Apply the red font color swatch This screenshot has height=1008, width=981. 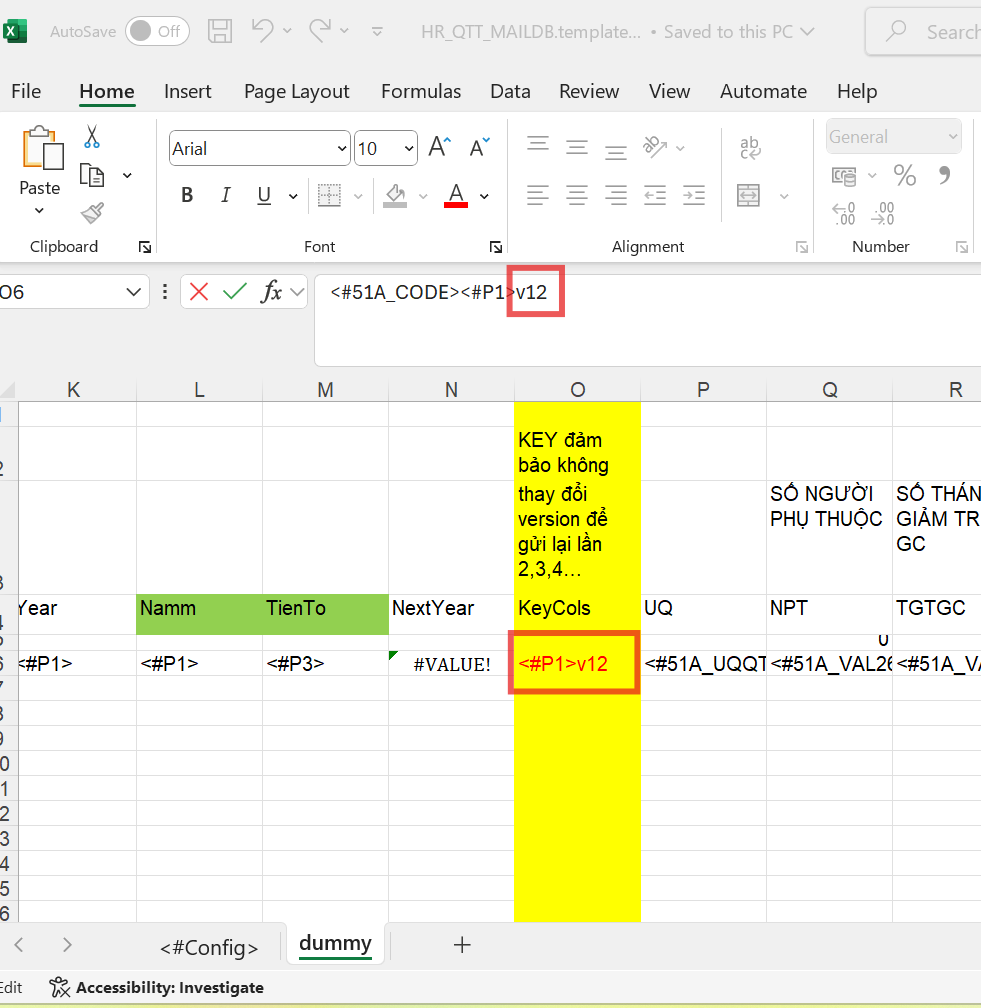456,196
